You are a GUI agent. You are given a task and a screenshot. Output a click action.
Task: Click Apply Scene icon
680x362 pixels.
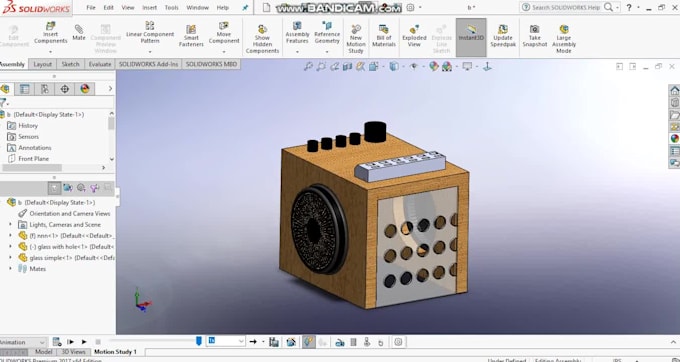[447, 66]
